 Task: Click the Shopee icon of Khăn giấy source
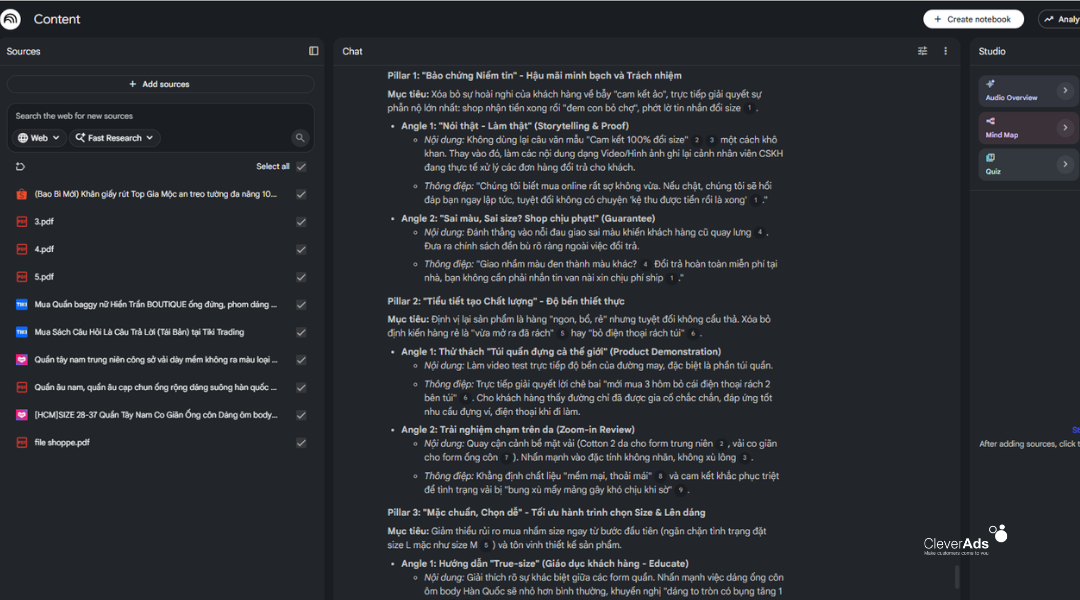click(21, 194)
